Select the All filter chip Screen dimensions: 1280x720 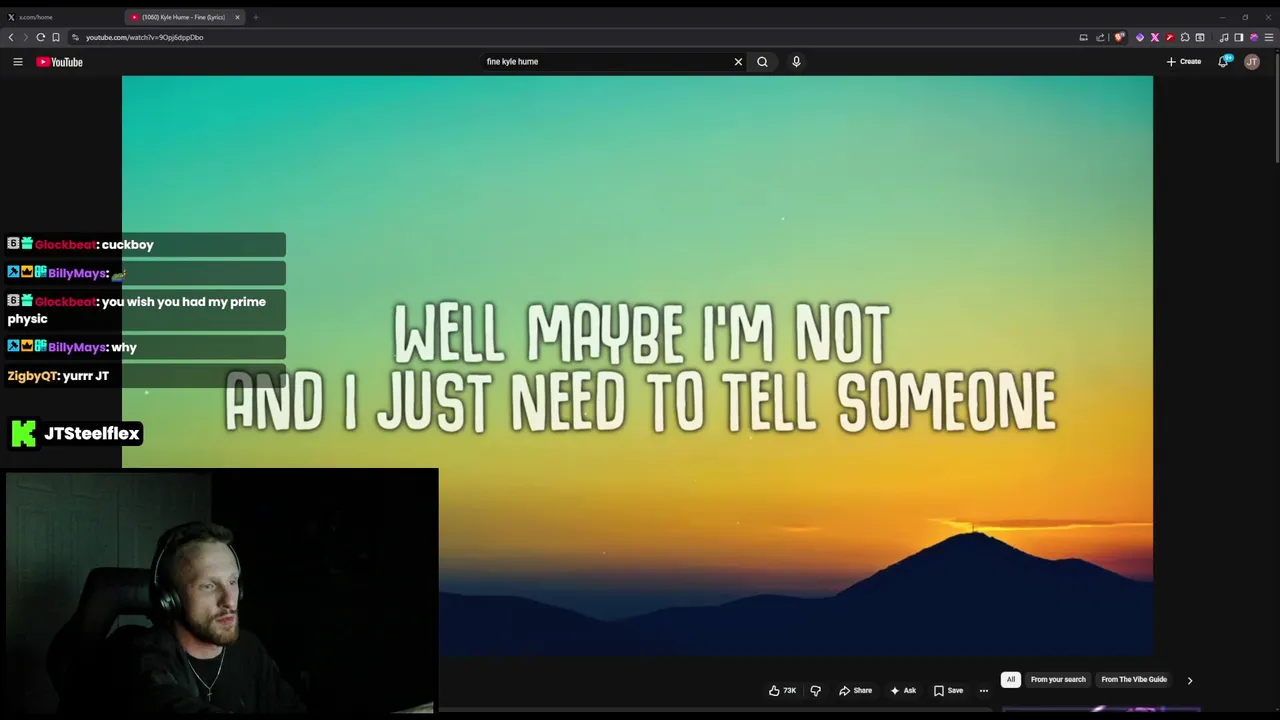pos(1010,680)
